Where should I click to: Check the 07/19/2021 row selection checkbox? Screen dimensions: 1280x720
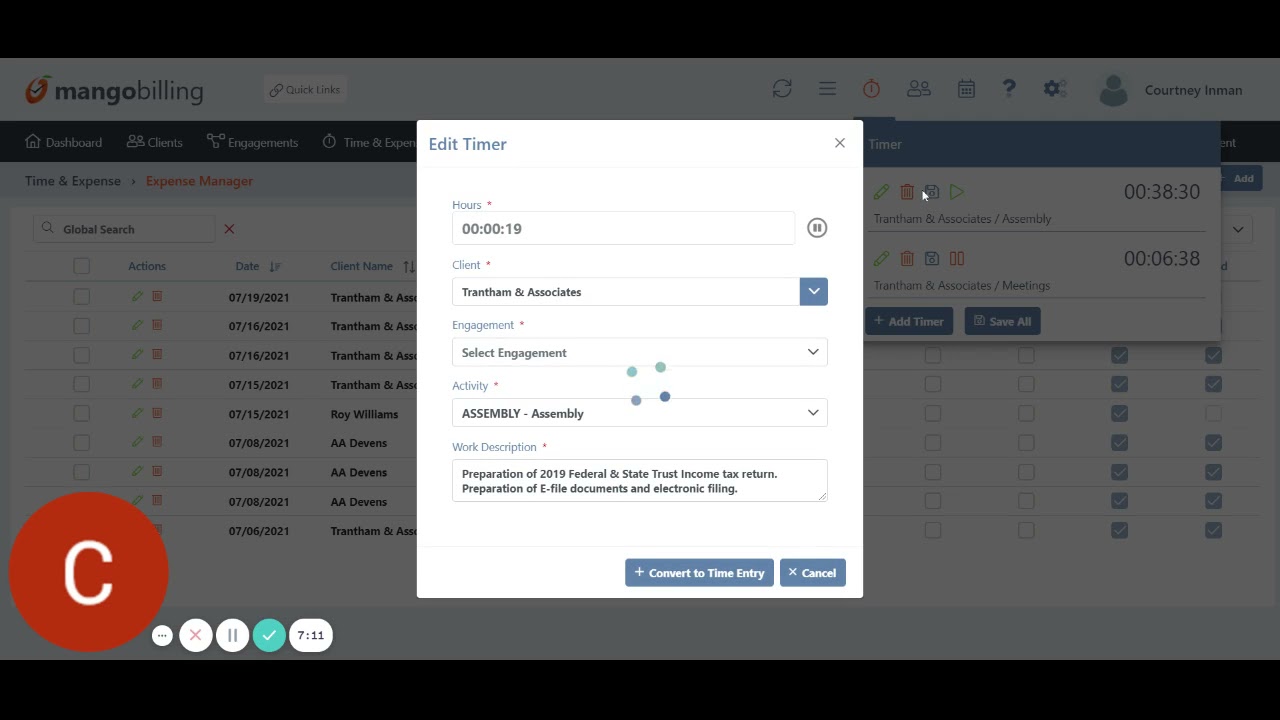pyautogui.click(x=81, y=297)
